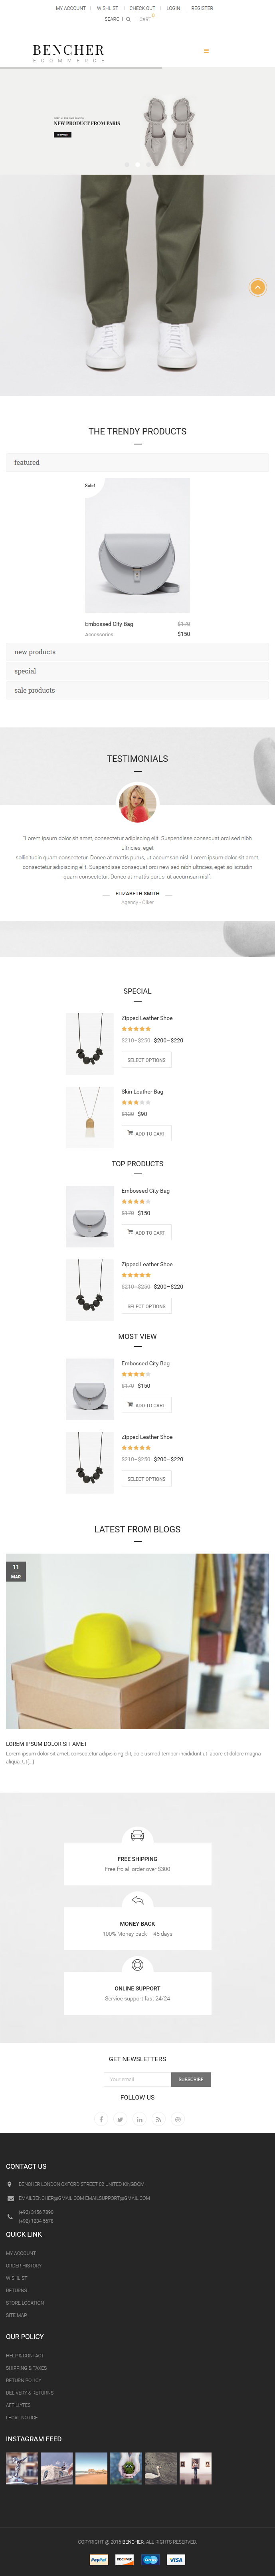Image resolution: width=275 pixels, height=2576 pixels.
Task: Click the search magnifier icon in header
Action: click(128, 19)
